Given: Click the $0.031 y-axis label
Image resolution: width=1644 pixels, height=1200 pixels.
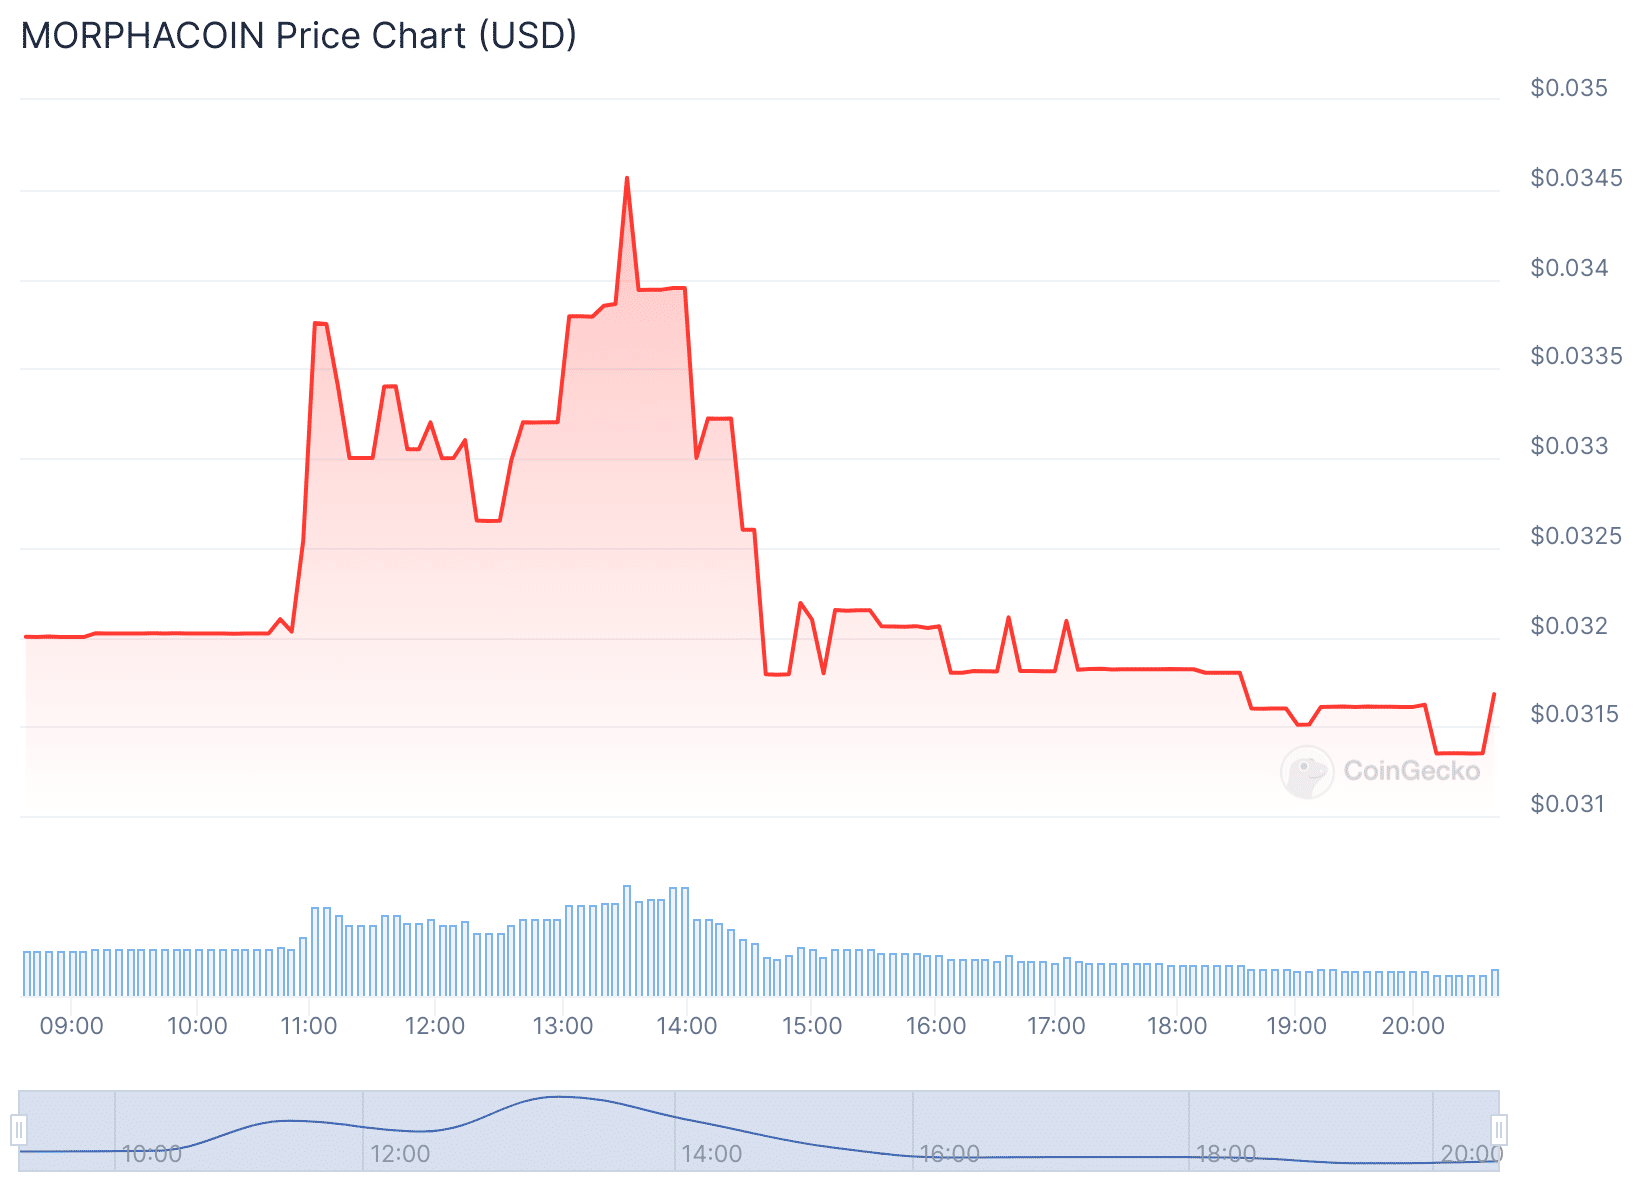Looking at the screenshot, I should [x=1567, y=804].
